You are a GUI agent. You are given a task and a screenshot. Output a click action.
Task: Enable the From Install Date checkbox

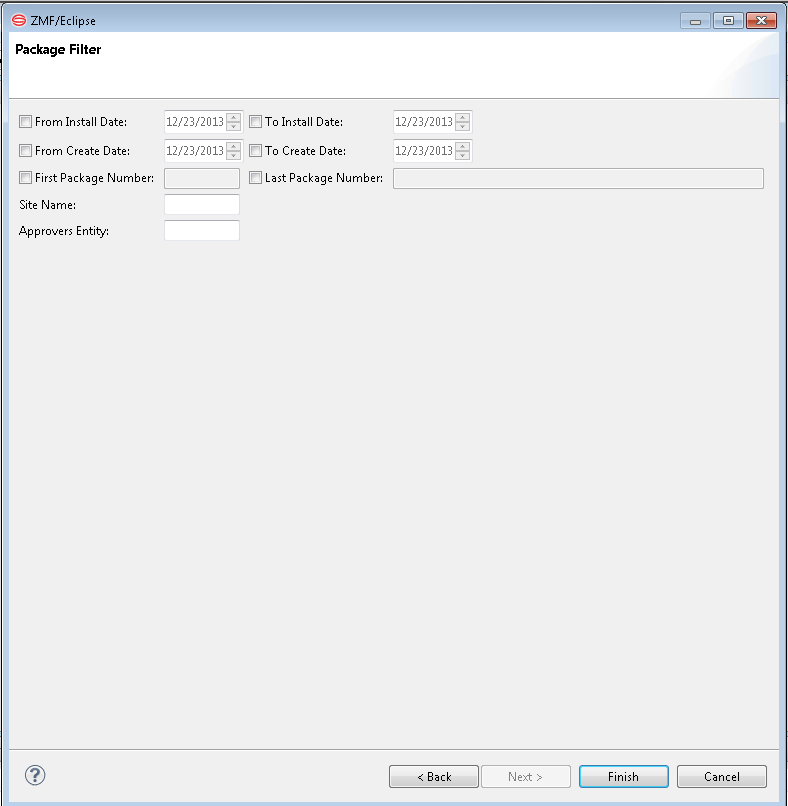(25, 122)
